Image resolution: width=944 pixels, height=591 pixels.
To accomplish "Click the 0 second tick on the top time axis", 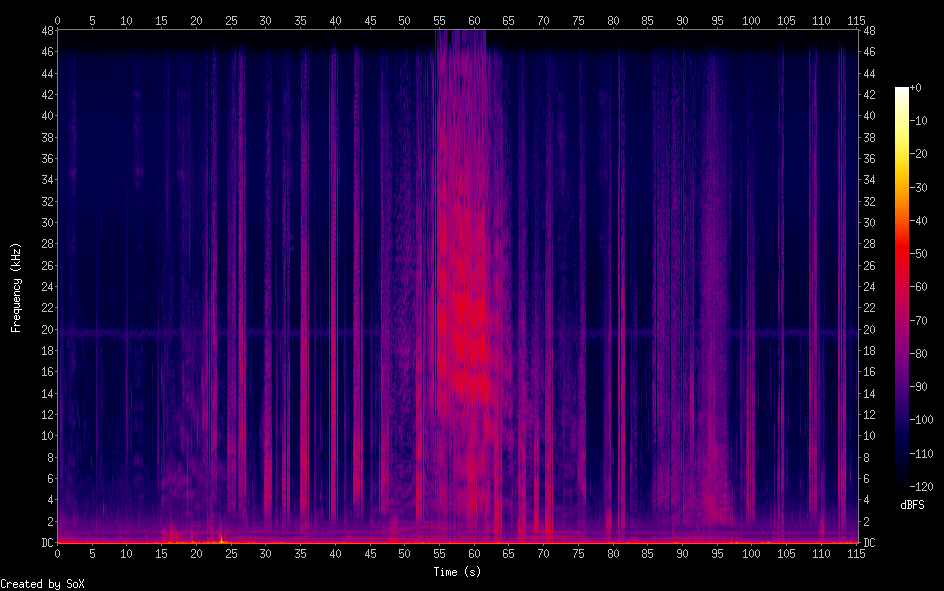I will pyautogui.click(x=57, y=20).
